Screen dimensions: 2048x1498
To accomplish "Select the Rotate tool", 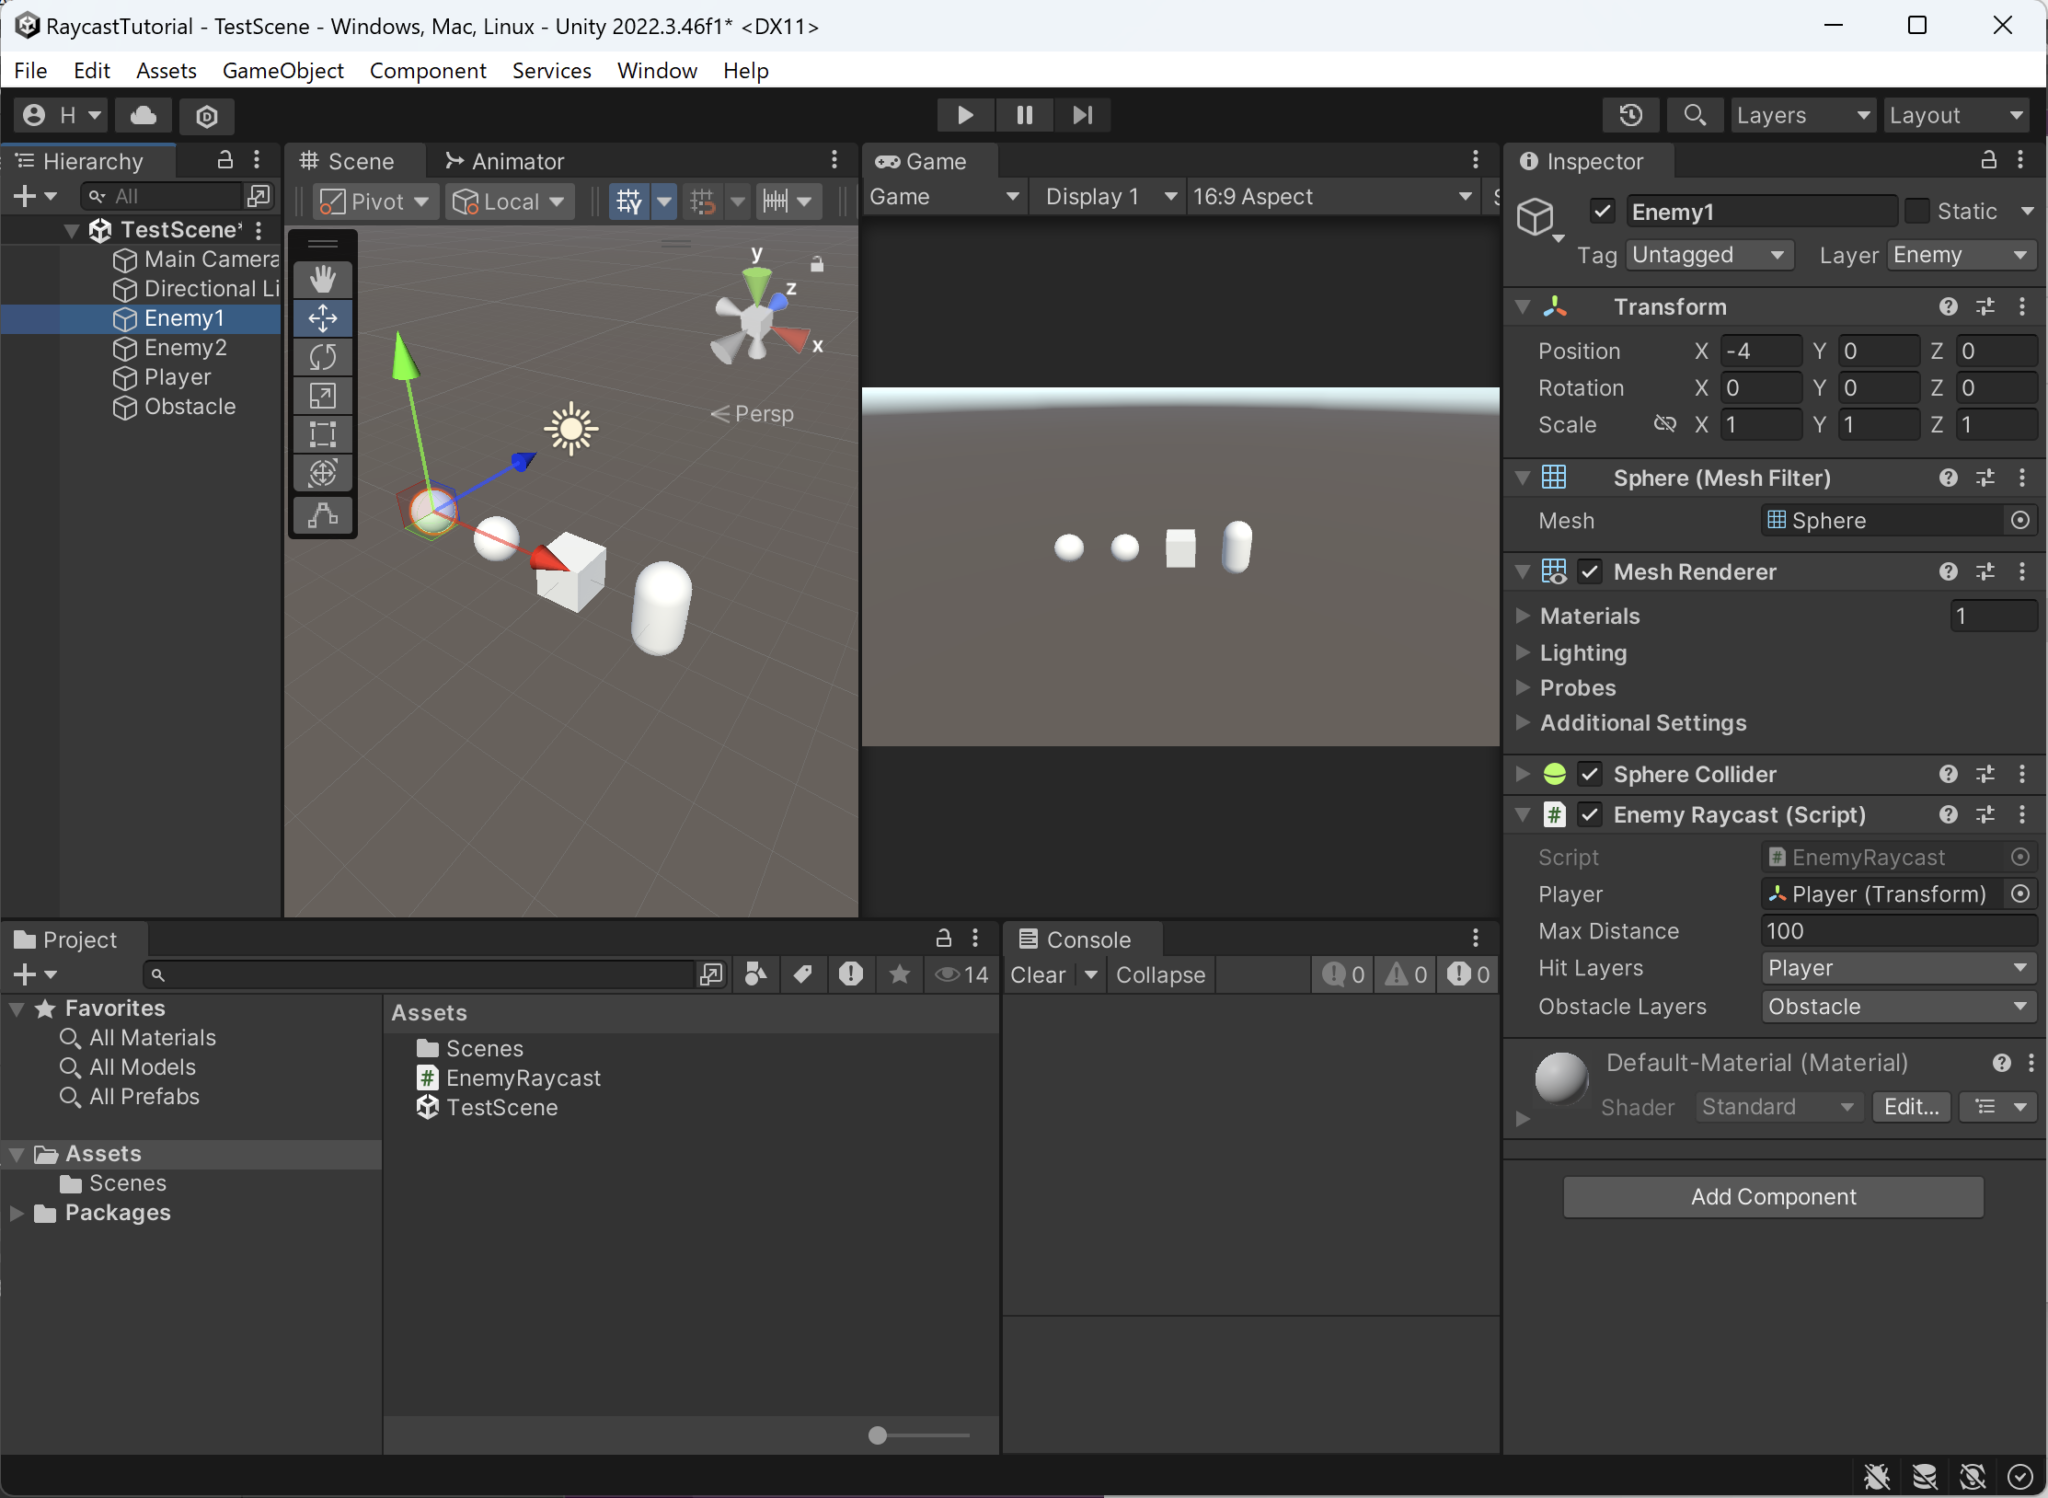I will tap(322, 357).
